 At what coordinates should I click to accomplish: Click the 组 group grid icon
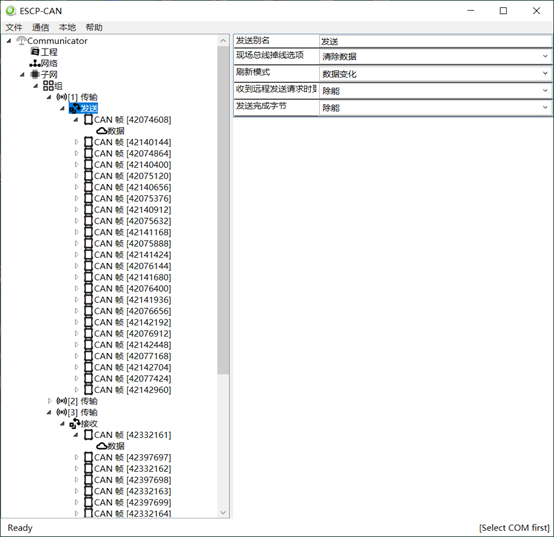(x=48, y=85)
